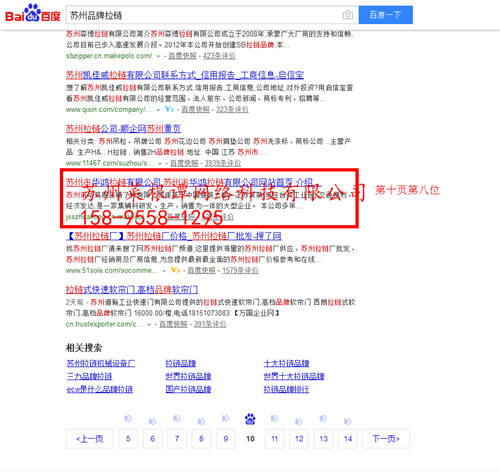Open the cn.trustexporter.com URL dropdown arrow

tap(149, 324)
